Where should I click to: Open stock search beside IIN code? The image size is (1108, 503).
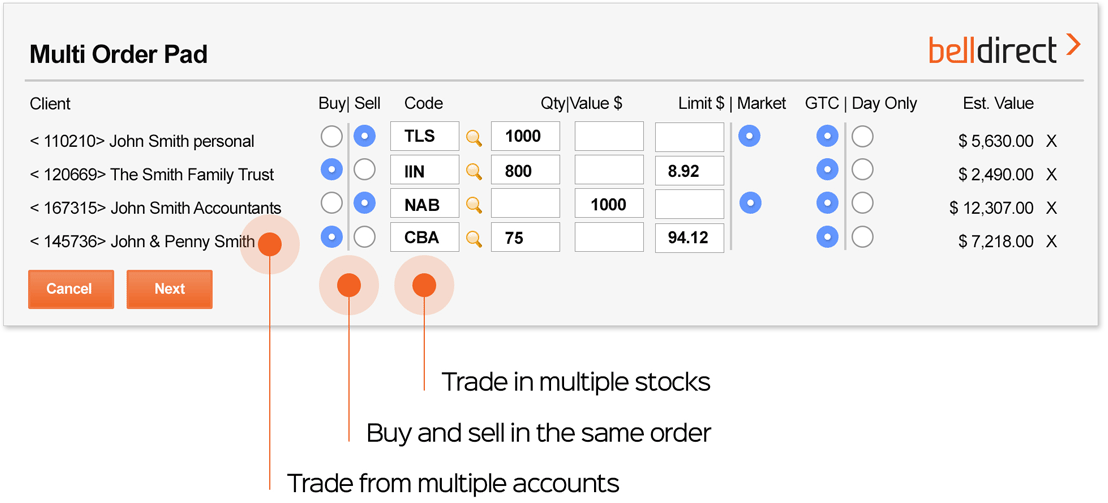coord(474,171)
